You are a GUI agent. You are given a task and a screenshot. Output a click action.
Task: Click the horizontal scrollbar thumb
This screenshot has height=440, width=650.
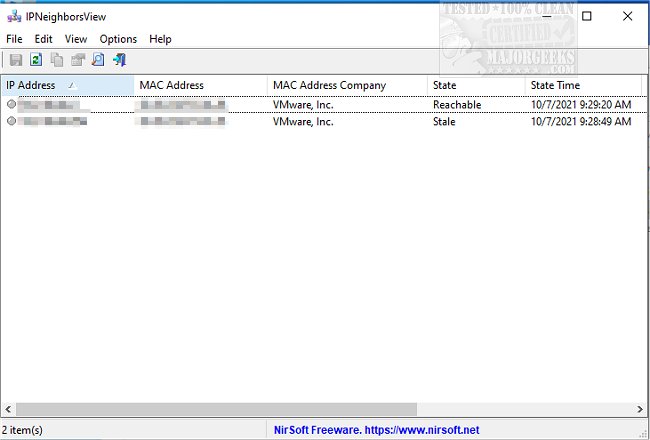216,409
